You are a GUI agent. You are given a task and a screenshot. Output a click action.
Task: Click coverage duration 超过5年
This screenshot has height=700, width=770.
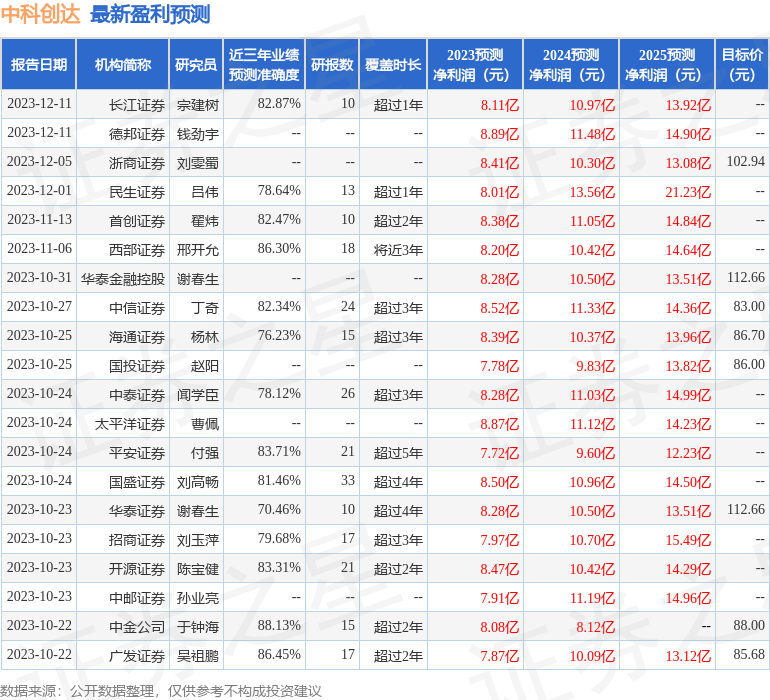(398, 453)
